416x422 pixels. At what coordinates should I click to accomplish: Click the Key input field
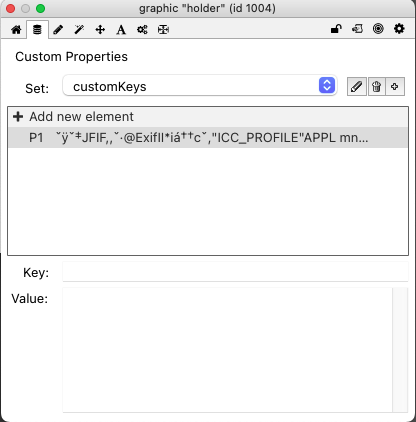(235, 272)
